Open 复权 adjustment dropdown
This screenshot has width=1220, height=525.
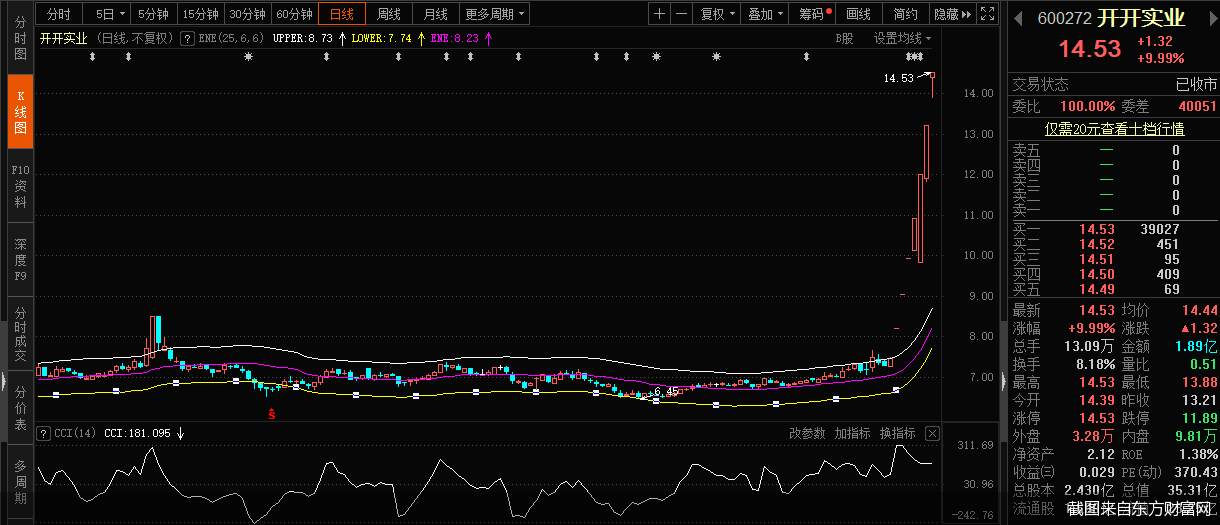[x=717, y=14]
